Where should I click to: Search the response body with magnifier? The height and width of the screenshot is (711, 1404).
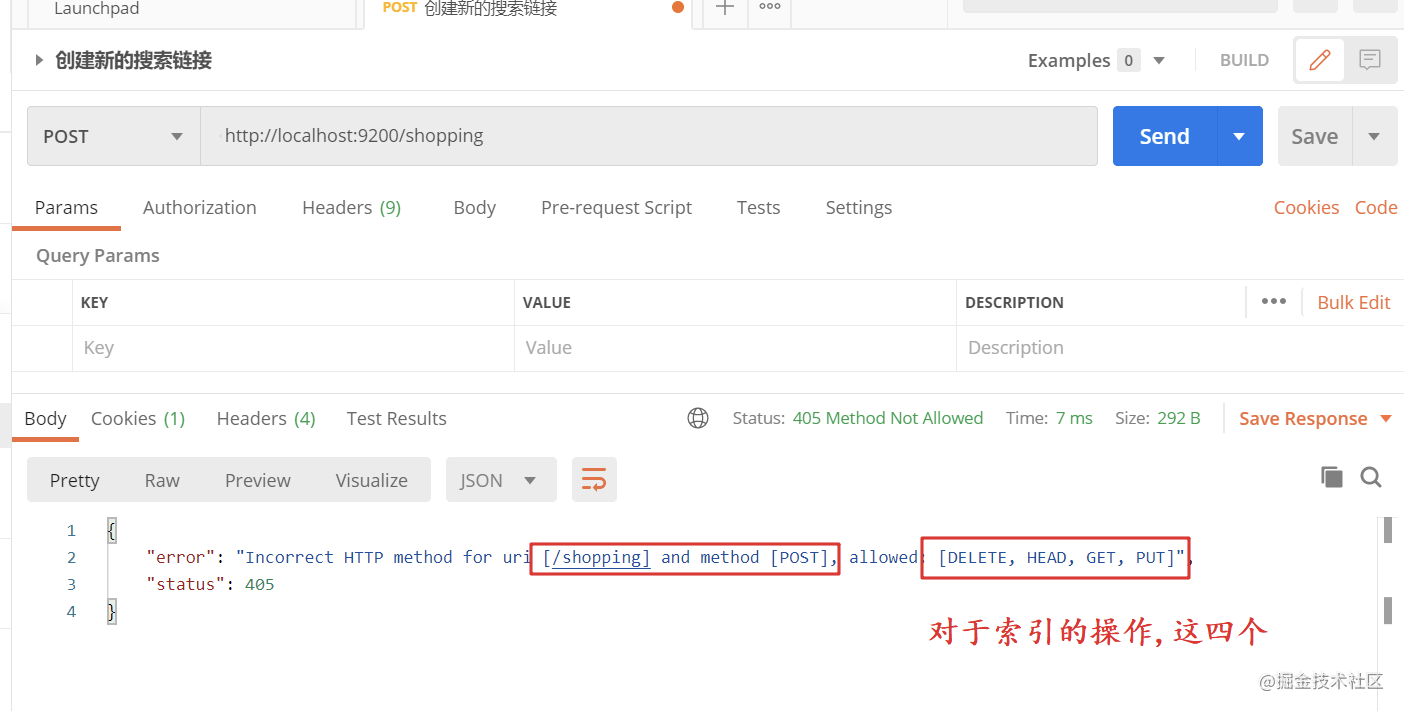coord(1371,477)
